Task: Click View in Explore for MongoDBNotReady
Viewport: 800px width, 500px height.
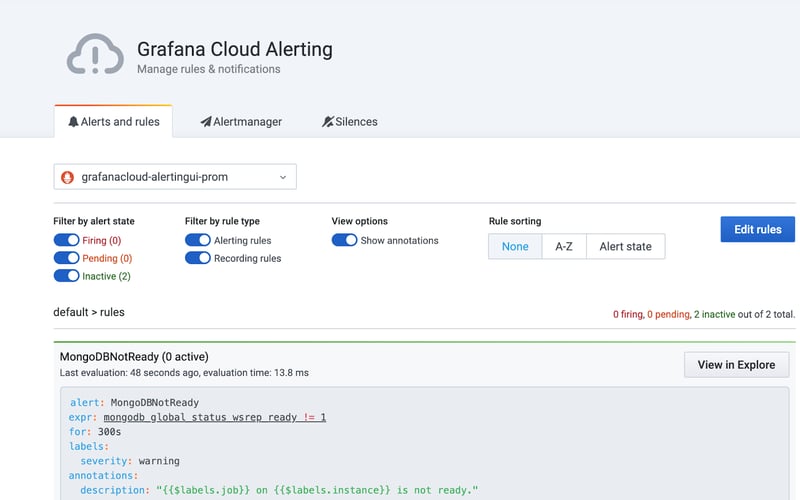Action: (x=736, y=365)
